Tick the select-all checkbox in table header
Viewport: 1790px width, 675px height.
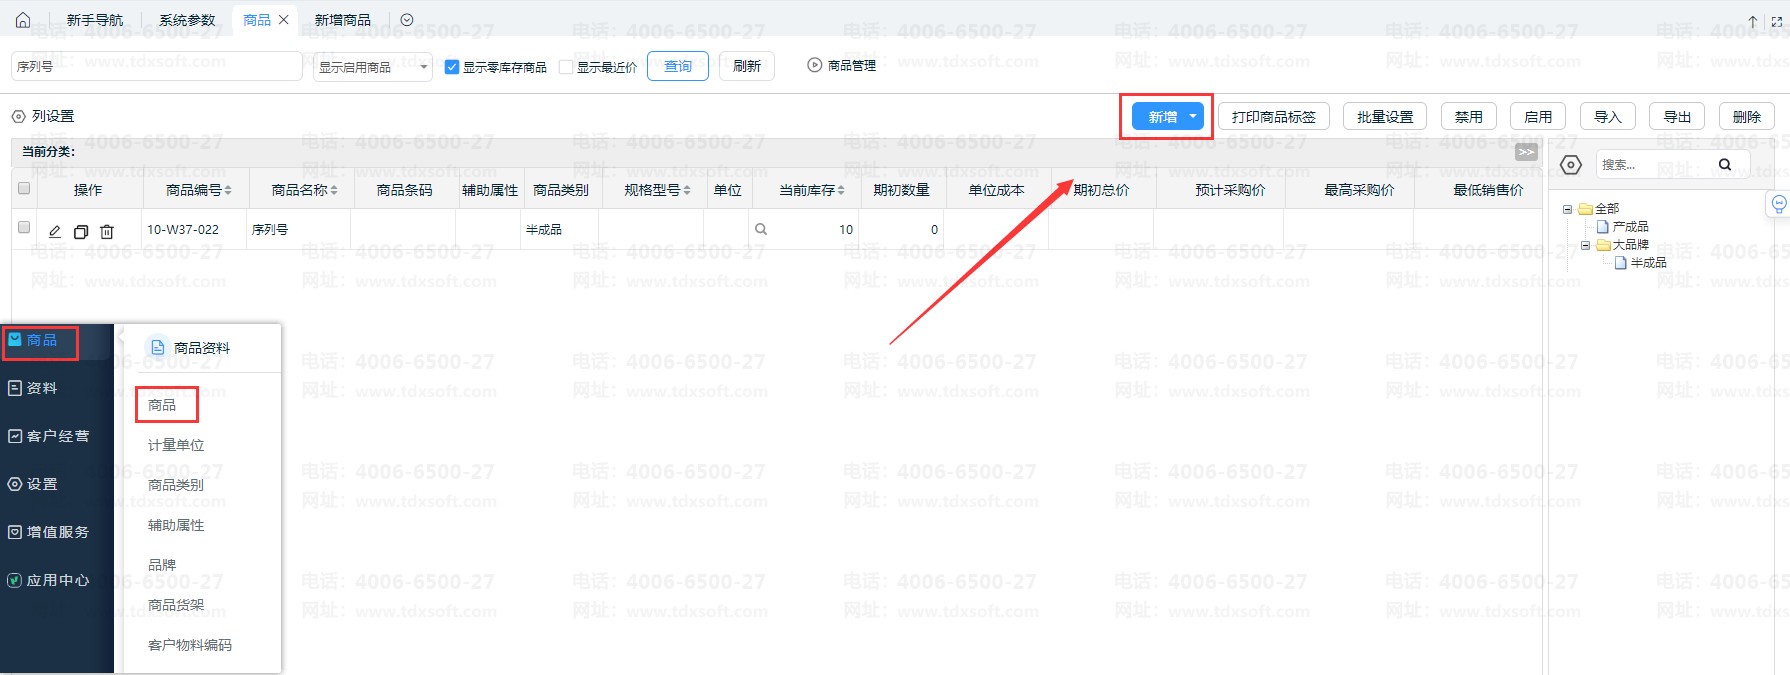click(24, 188)
